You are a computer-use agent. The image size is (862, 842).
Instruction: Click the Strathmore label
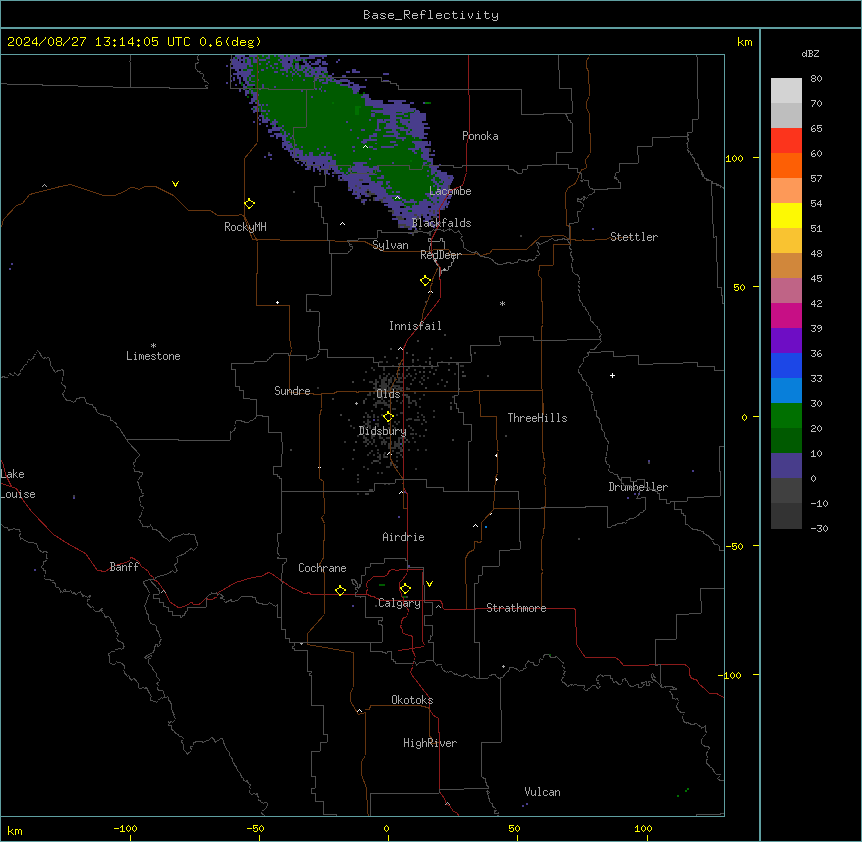coord(516,608)
